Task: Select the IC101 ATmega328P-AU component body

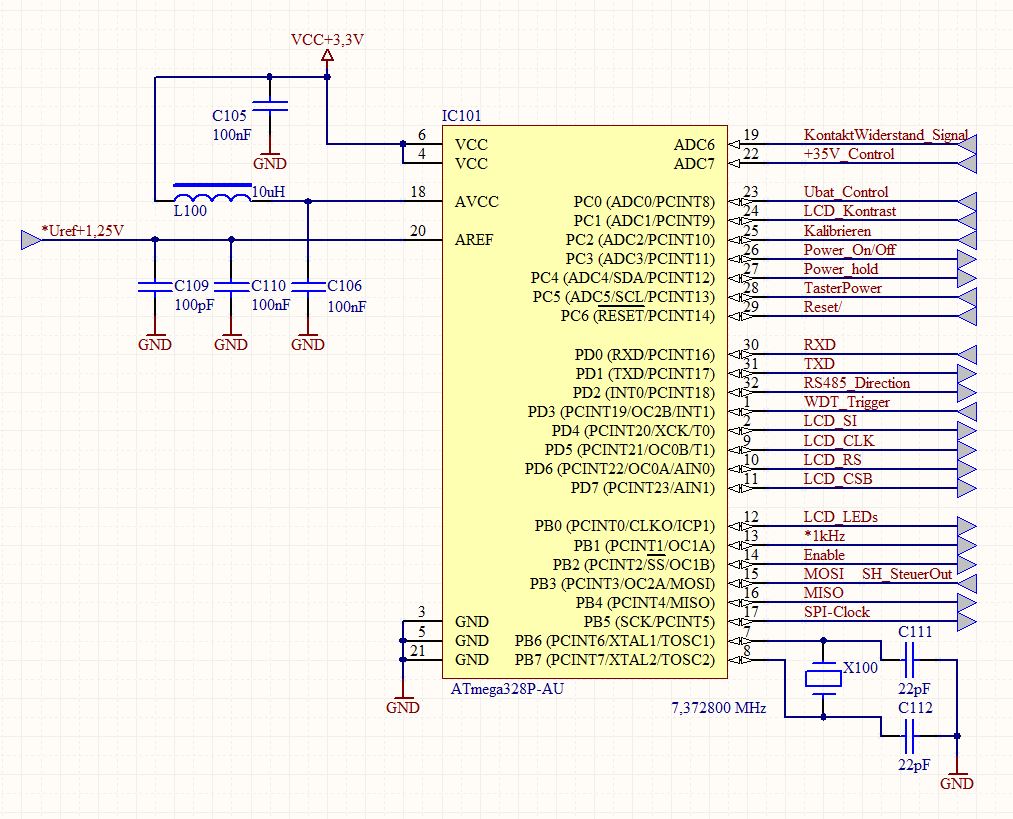Action: pyautogui.click(x=585, y=402)
